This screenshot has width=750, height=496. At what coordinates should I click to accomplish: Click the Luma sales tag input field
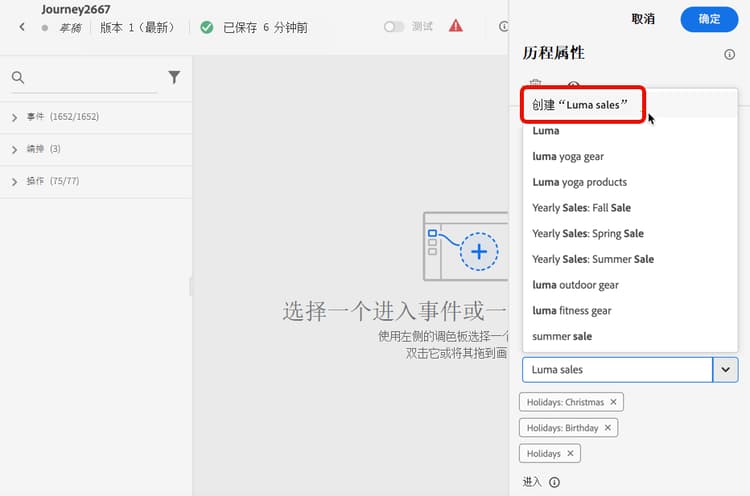click(617, 369)
